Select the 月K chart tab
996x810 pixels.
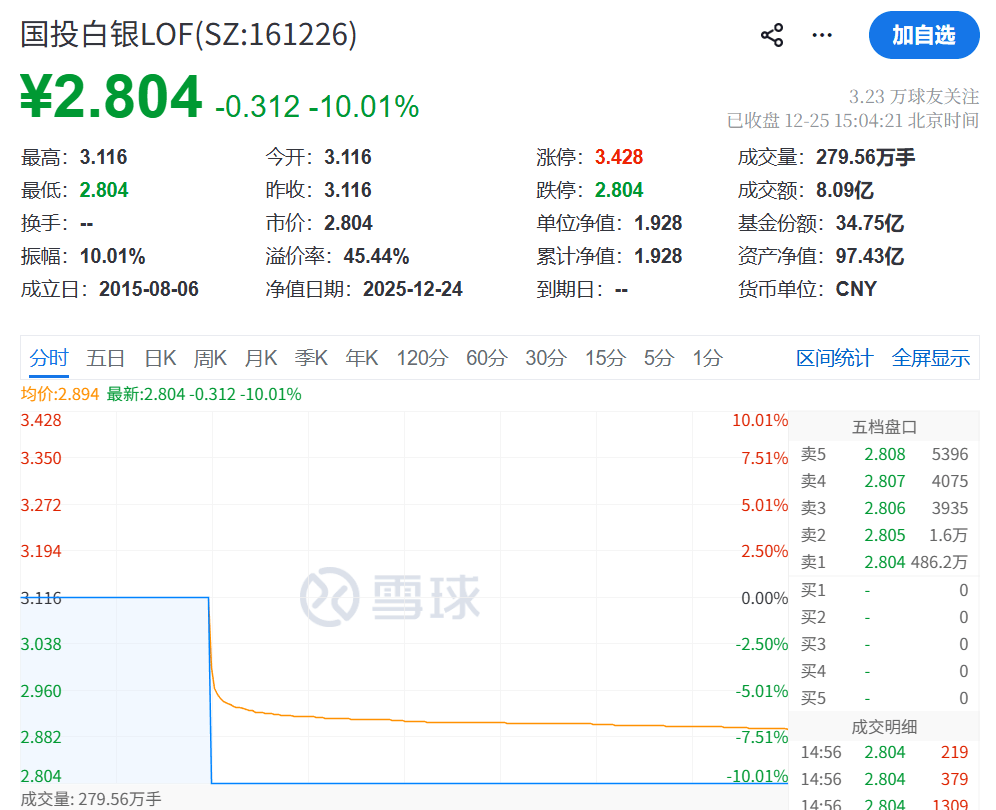coord(261,358)
